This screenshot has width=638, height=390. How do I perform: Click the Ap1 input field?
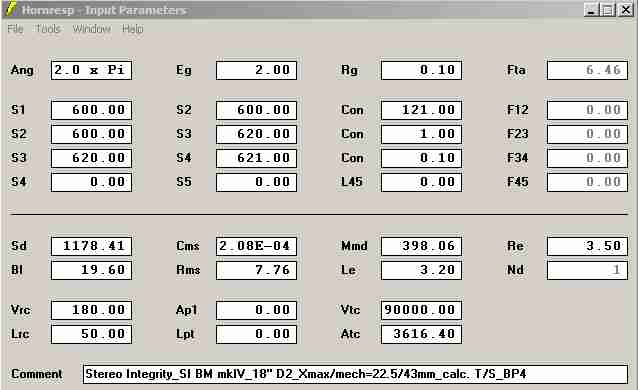coord(256,310)
